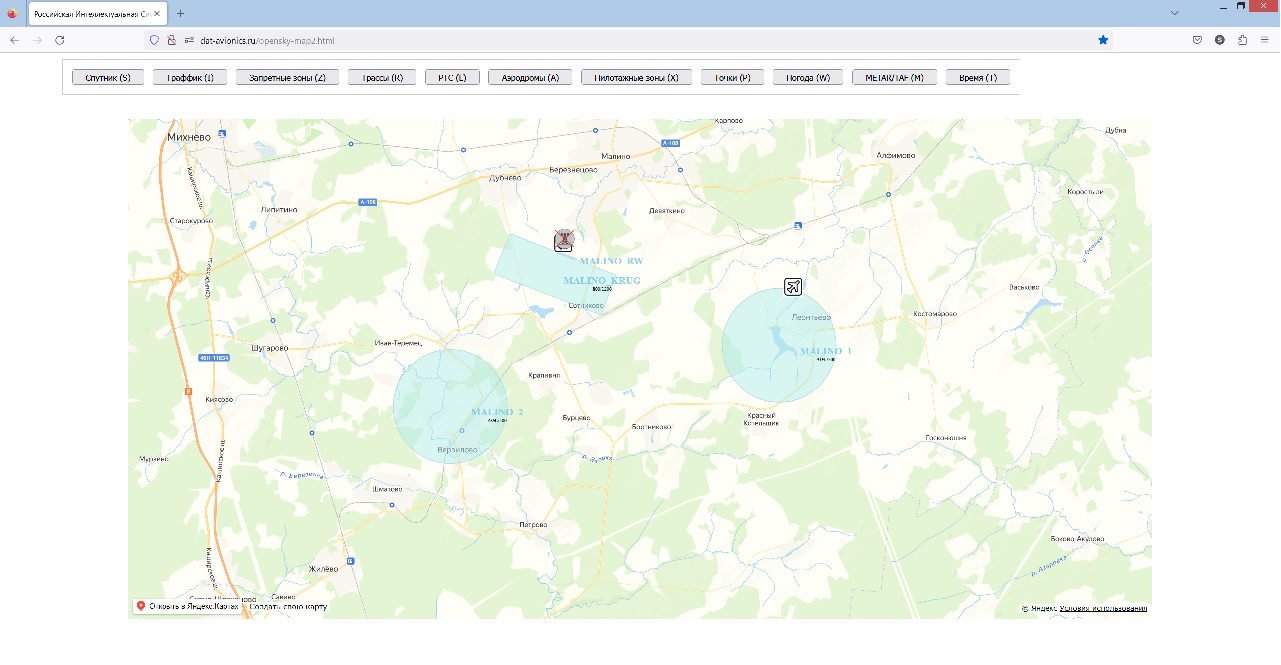Click the crossed aircraft marker at Malino
Viewport: 1281px width, 665px height.
pyautogui.click(x=564, y=240)
